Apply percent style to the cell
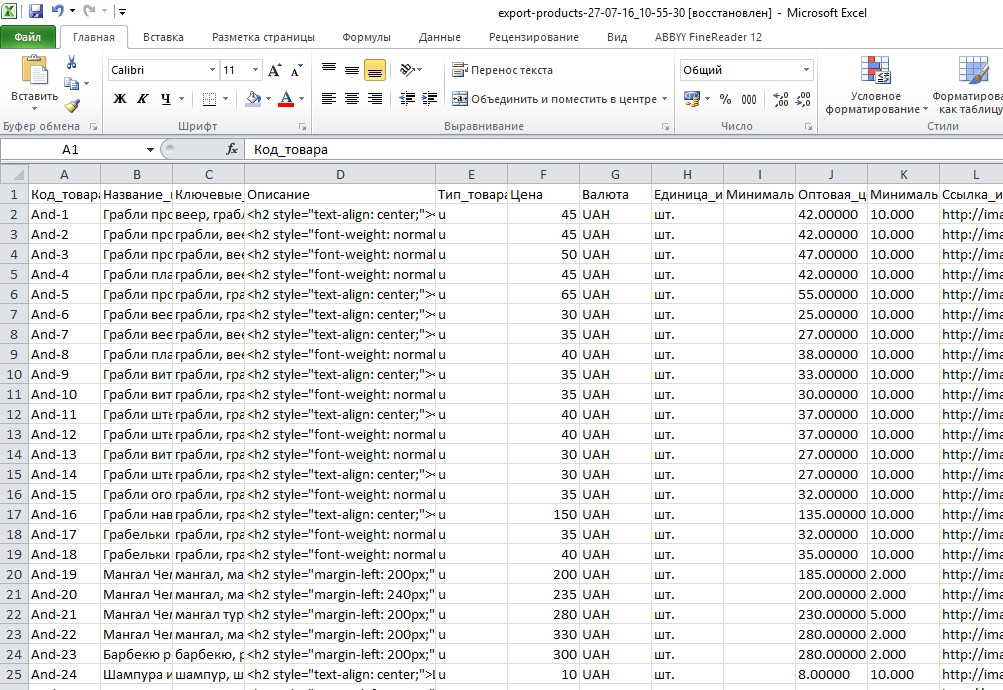 (725, 99)
